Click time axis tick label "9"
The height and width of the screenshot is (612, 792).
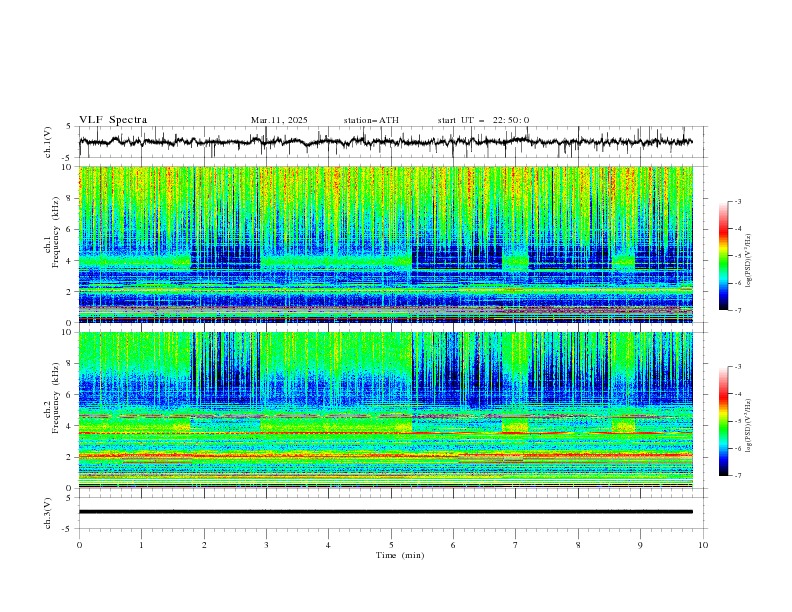(640, 545)
